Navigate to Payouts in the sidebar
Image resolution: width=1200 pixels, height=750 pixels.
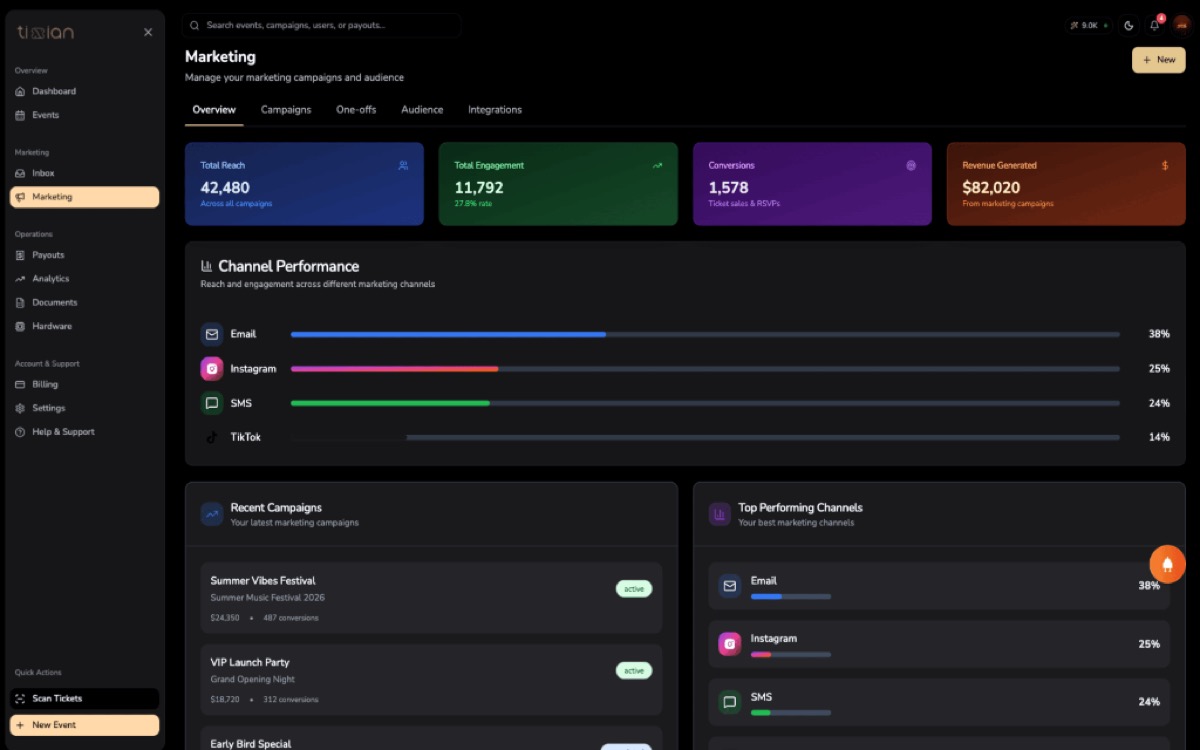click(50, 254)
